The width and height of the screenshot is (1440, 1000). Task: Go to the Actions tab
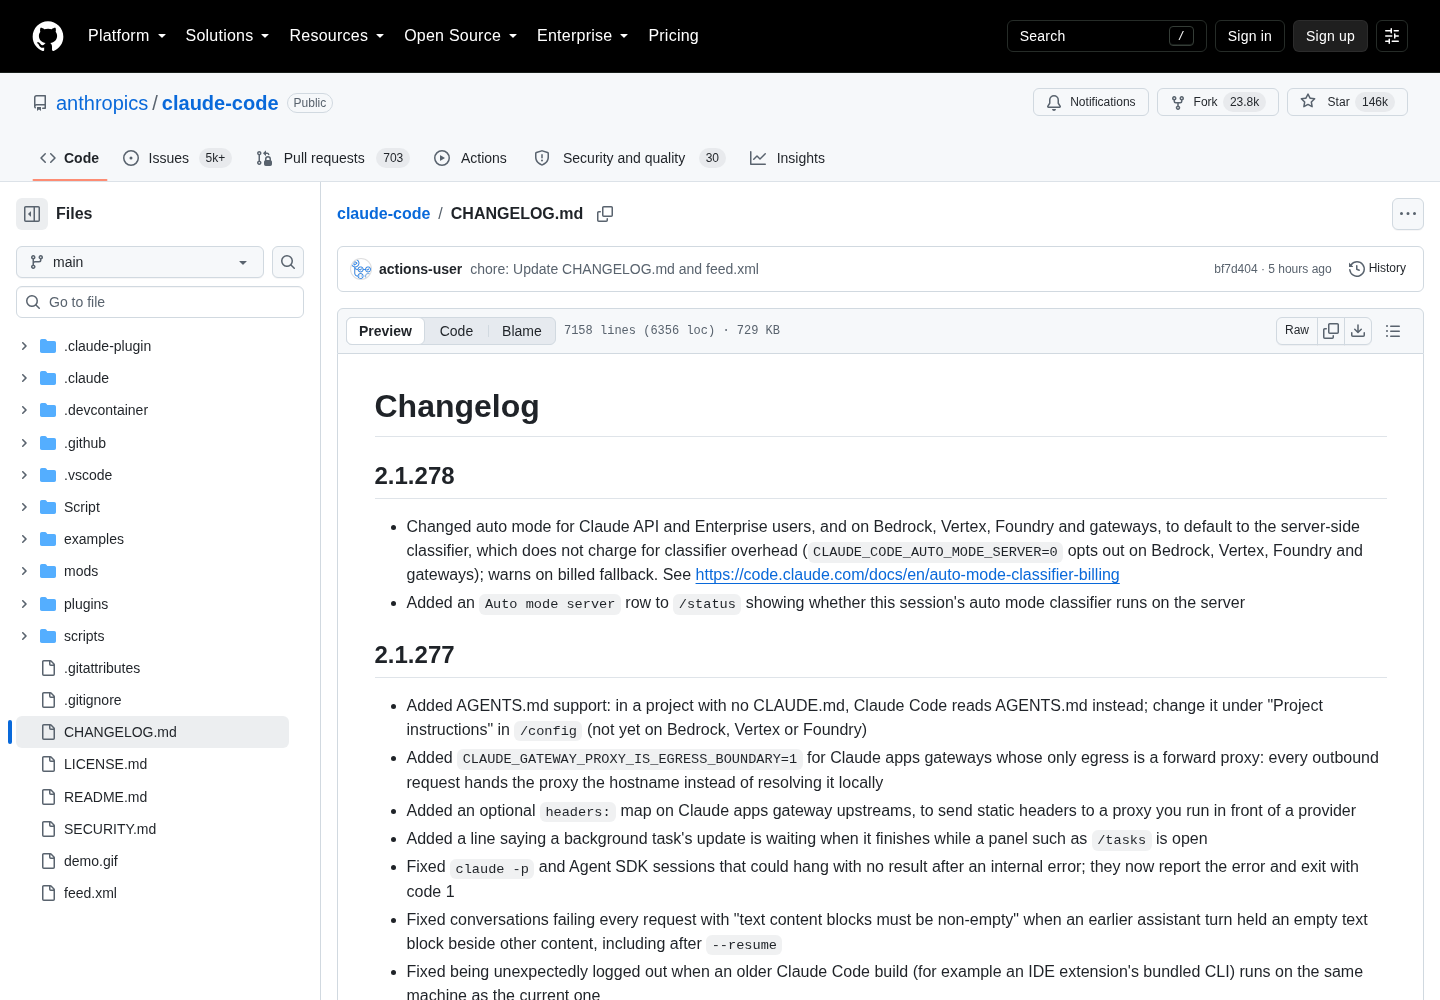471,158
